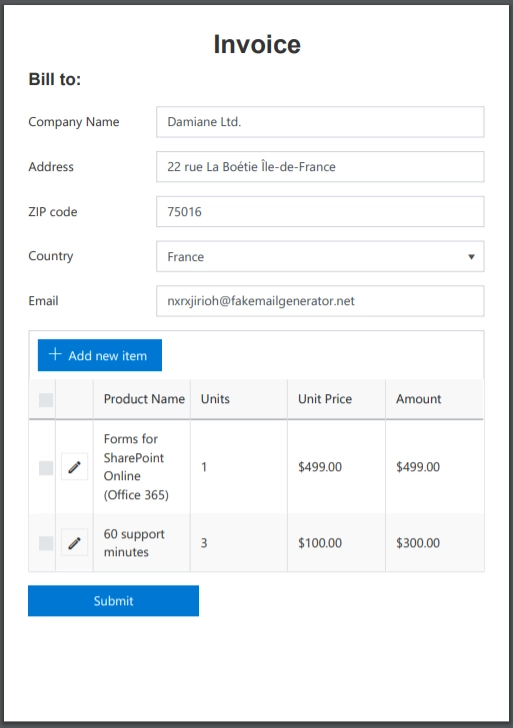Image resolution: width=513 pixels, height=728 pixels.
Task: Focus the Address text field
Action: coord(320,167)
